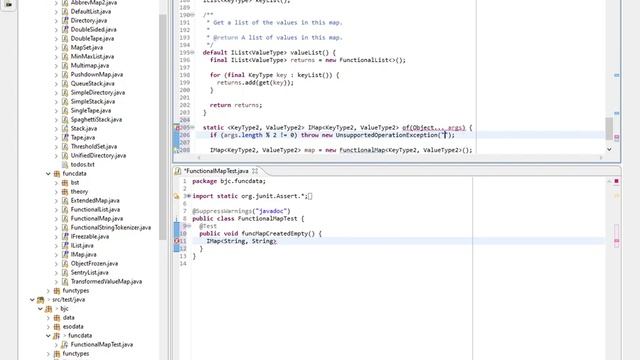640x360 pixels.
Task: Click src/test/java source folder icon
Action: pos(40,300)
